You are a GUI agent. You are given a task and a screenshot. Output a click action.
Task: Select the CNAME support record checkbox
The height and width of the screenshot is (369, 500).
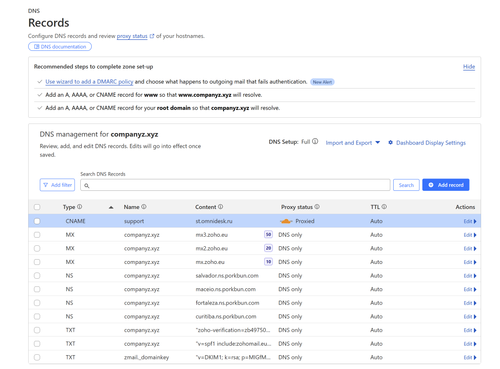point(37,221)
